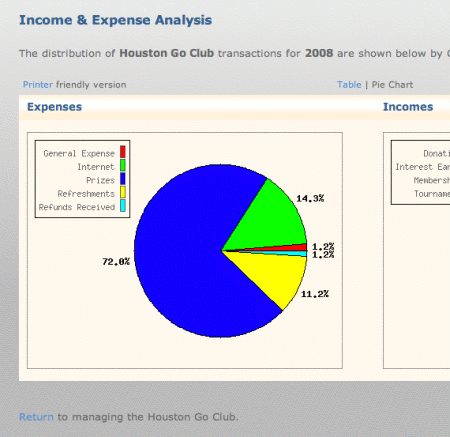Click the thin red General Expense slice
Image resolution: width=450 pixels, height=437 pixels.
click(x=293, y=247)
